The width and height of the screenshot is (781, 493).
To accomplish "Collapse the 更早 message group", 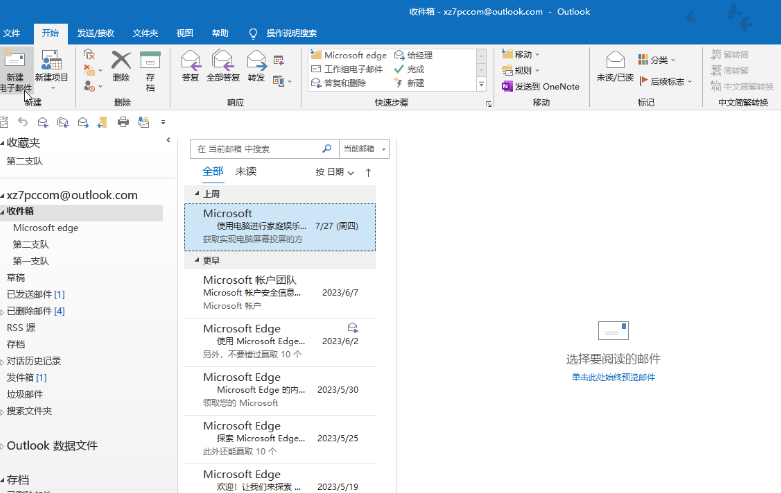I will pyautogui.click(x=197, y=260).
